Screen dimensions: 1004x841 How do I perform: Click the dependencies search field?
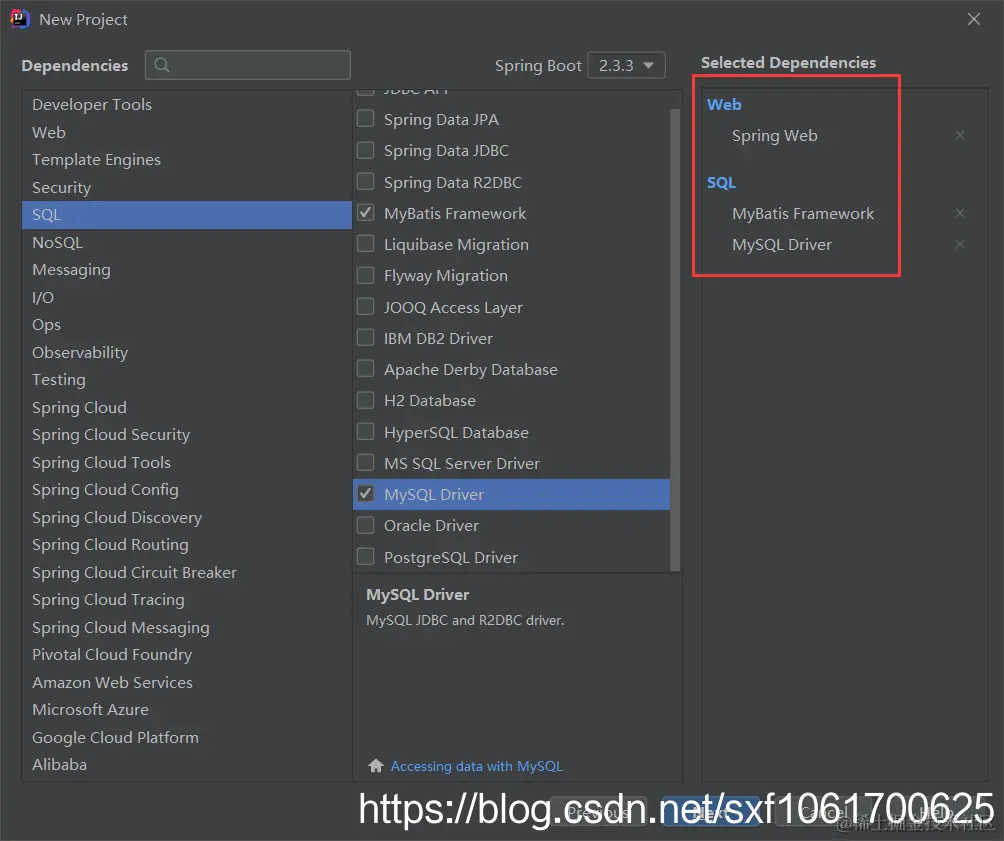(x=248, y=65)
